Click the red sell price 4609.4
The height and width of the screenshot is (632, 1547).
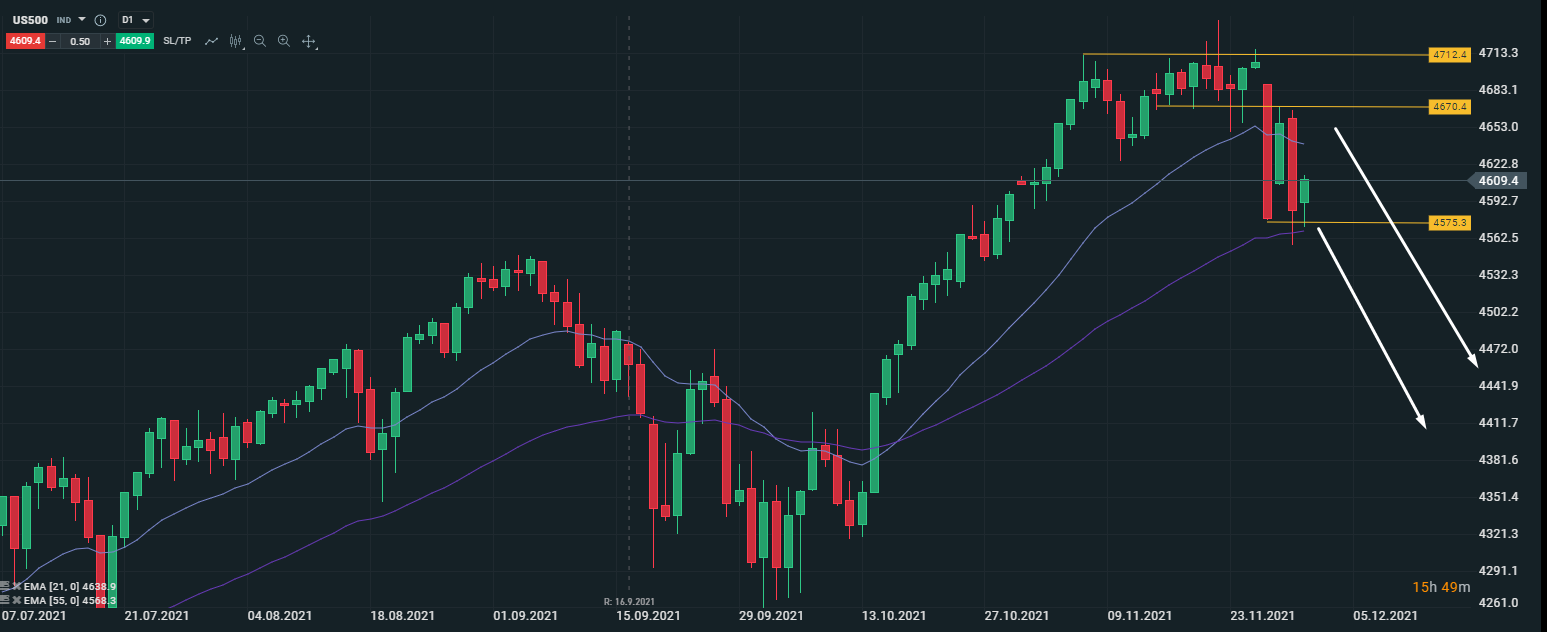coord(24,41)
